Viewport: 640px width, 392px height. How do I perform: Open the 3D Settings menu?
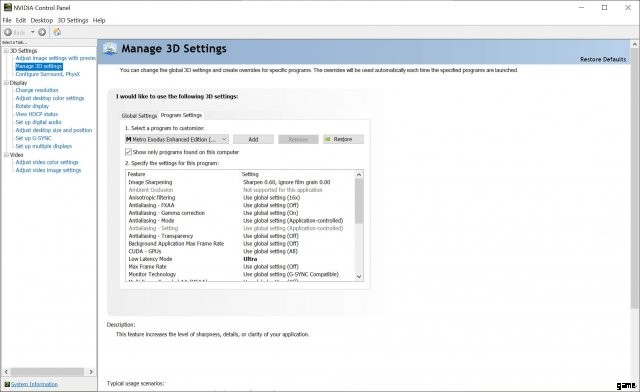[73, 20]
